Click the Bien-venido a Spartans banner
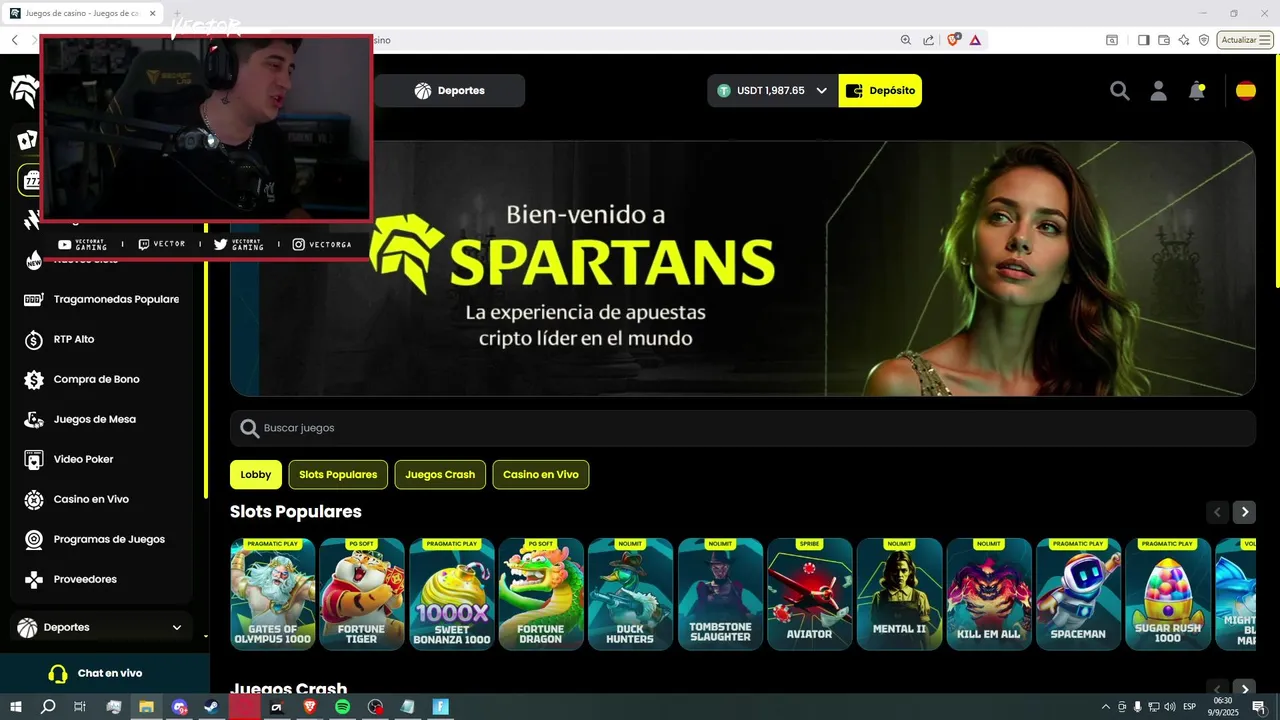The width and height of the screenshot is (1280, 720). 743,268
